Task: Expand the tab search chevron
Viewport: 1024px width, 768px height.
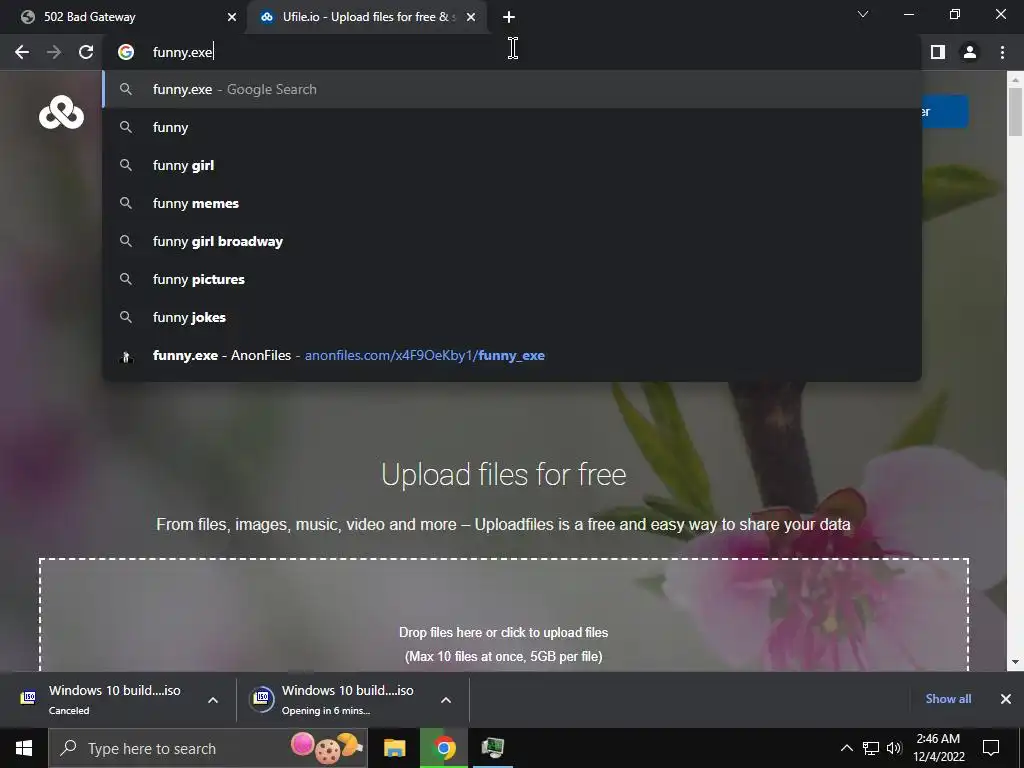Action: click(x=863, y=14)
